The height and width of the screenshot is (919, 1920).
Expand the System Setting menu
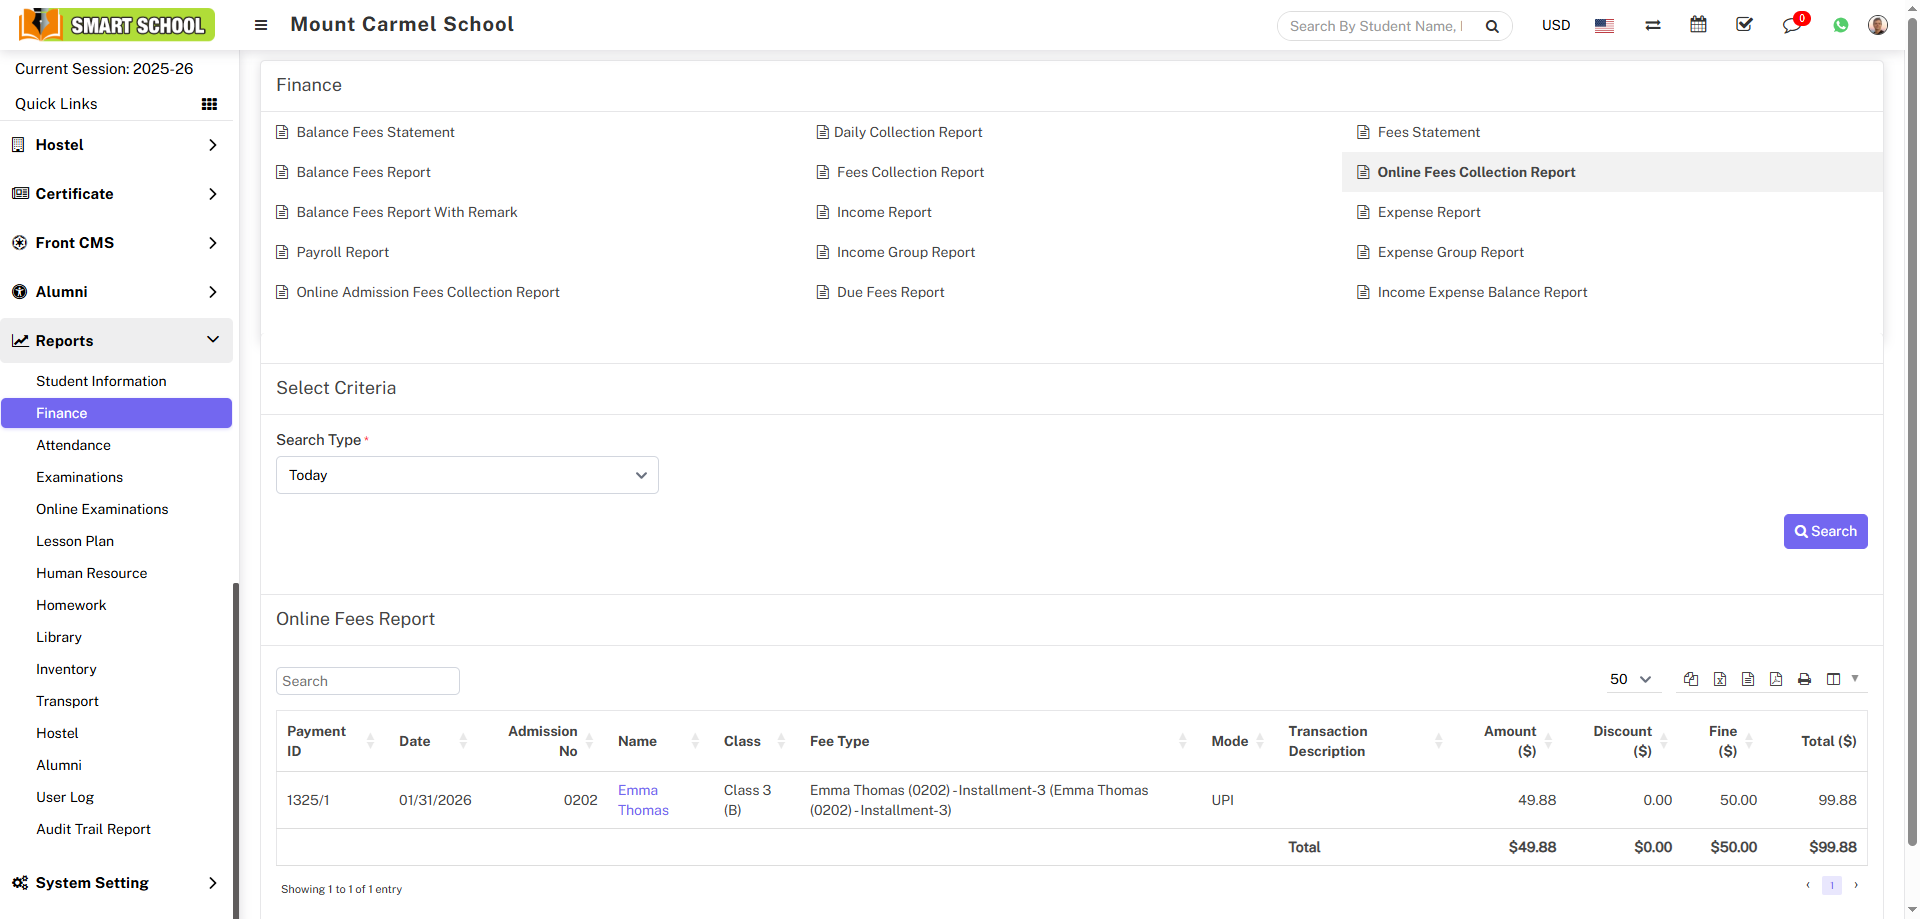116,883
